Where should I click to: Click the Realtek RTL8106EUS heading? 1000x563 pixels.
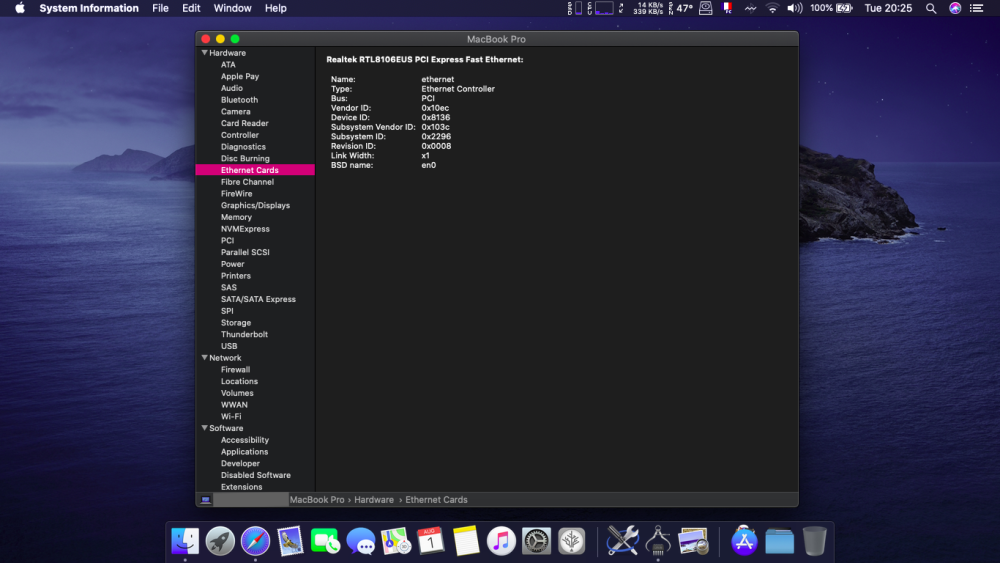[x=425, y=59]
